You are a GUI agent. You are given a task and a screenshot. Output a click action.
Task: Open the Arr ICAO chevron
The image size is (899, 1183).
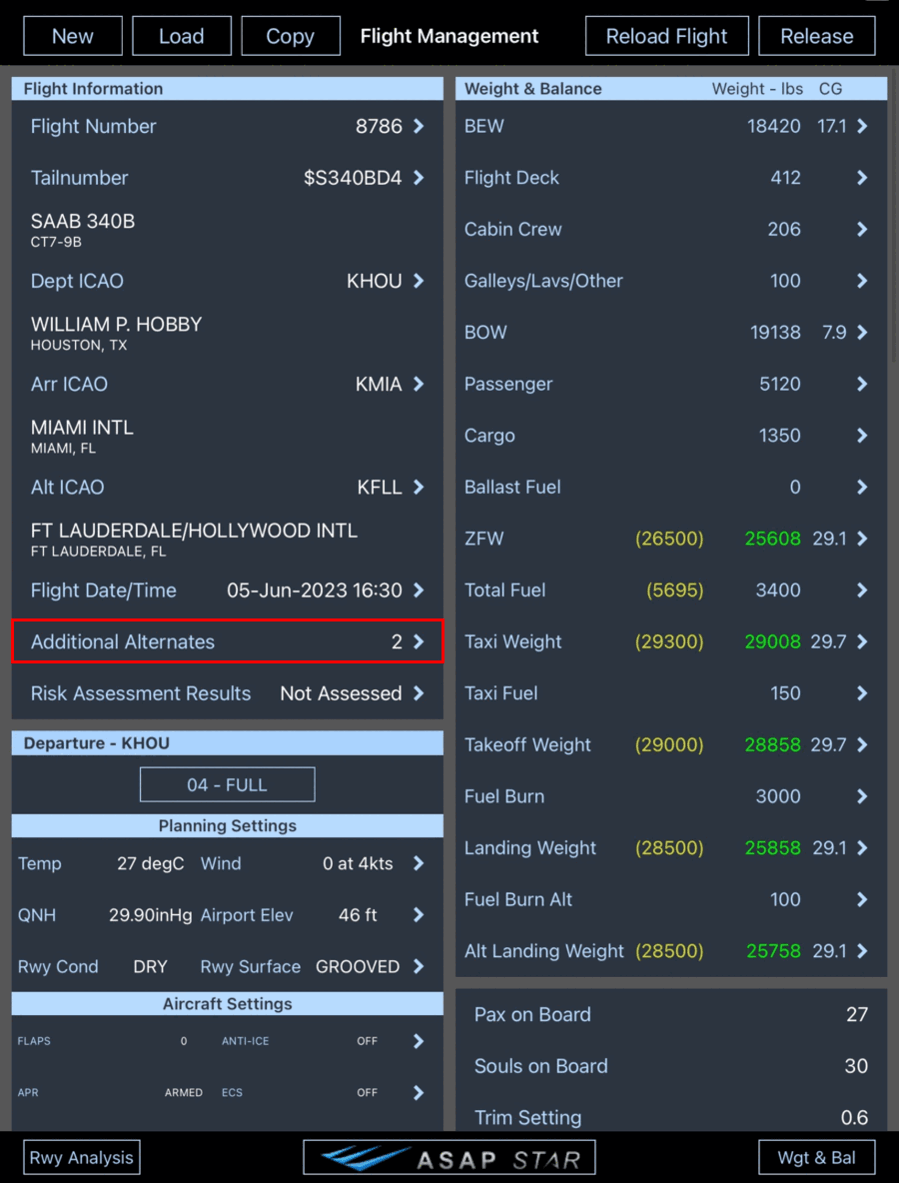419,384
